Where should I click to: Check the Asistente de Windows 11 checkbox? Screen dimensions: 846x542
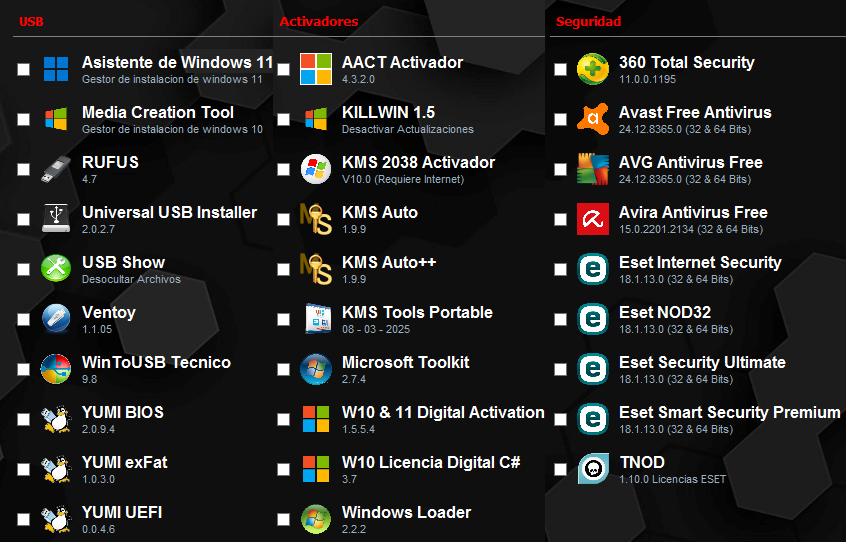tap(23, 70)
